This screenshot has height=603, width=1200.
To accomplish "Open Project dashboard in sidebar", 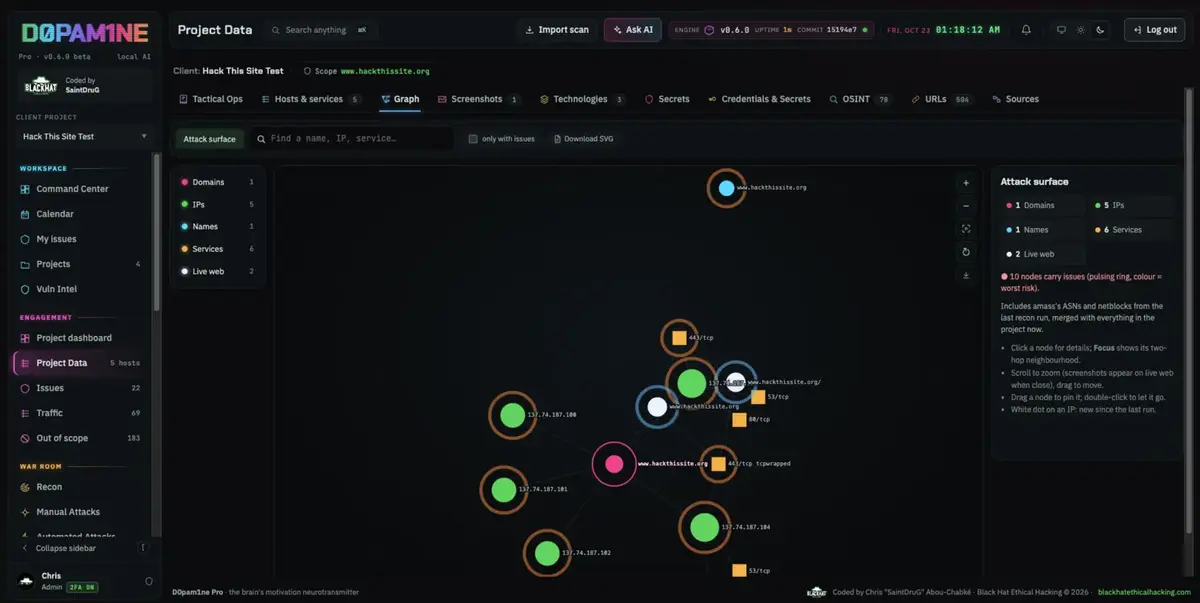I will [82, 338].
